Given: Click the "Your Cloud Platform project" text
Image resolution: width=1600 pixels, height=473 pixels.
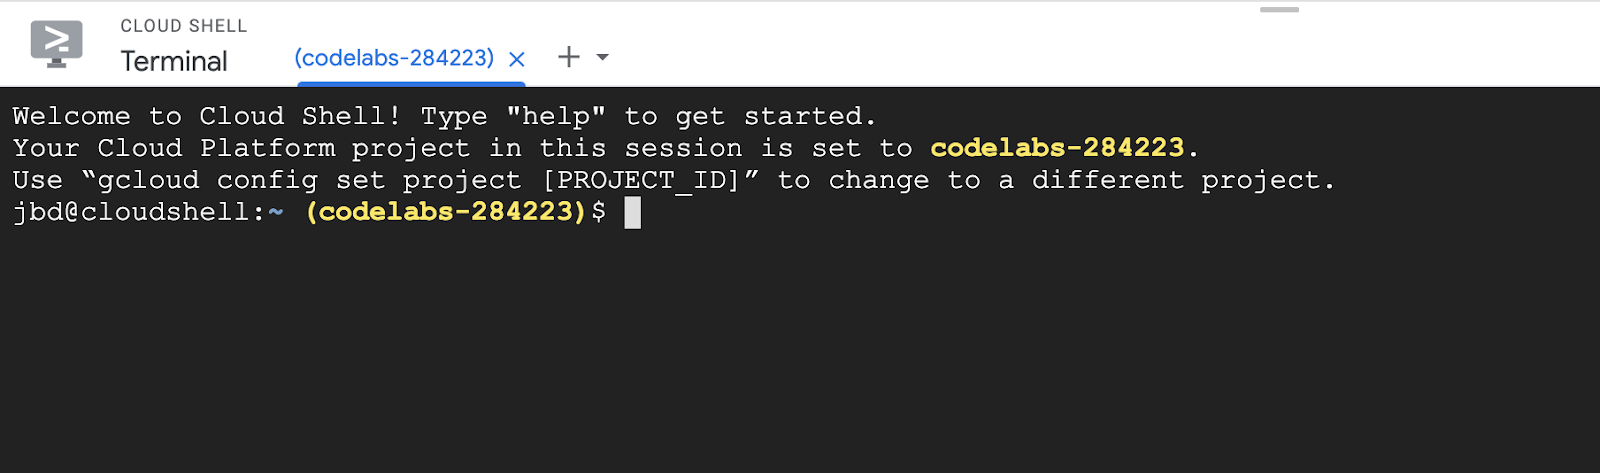Looking at the screenshot, I should pos(240,148).
